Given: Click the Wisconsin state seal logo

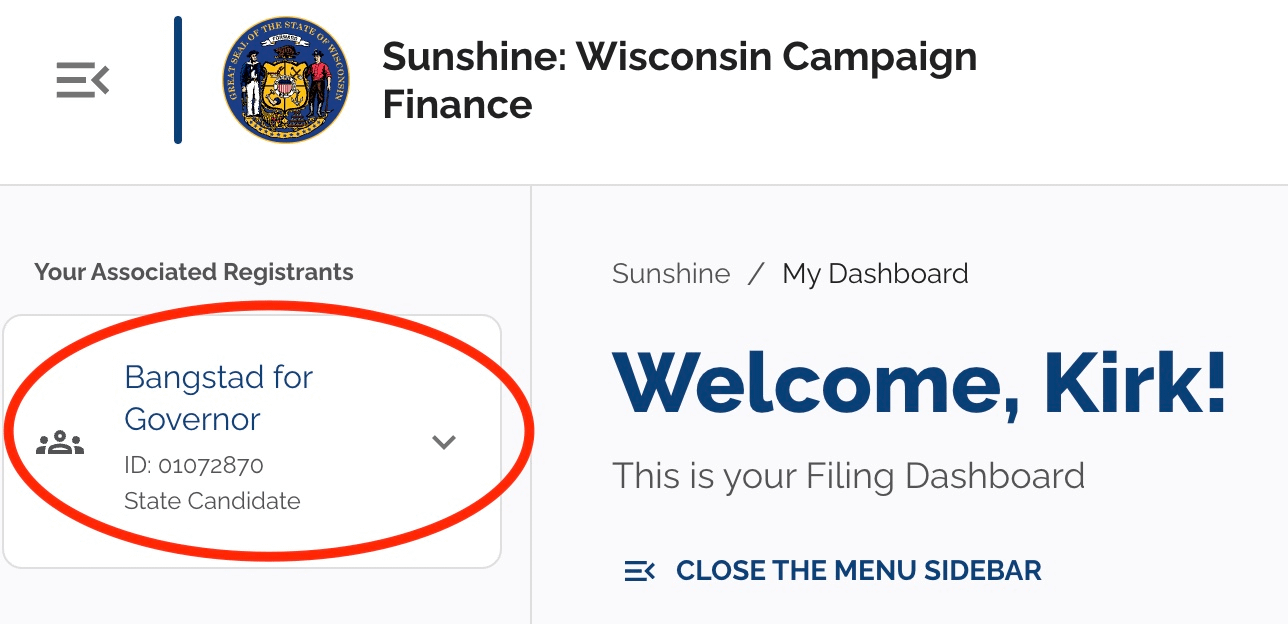Looking at the screenshot, I should pos(287,80).
